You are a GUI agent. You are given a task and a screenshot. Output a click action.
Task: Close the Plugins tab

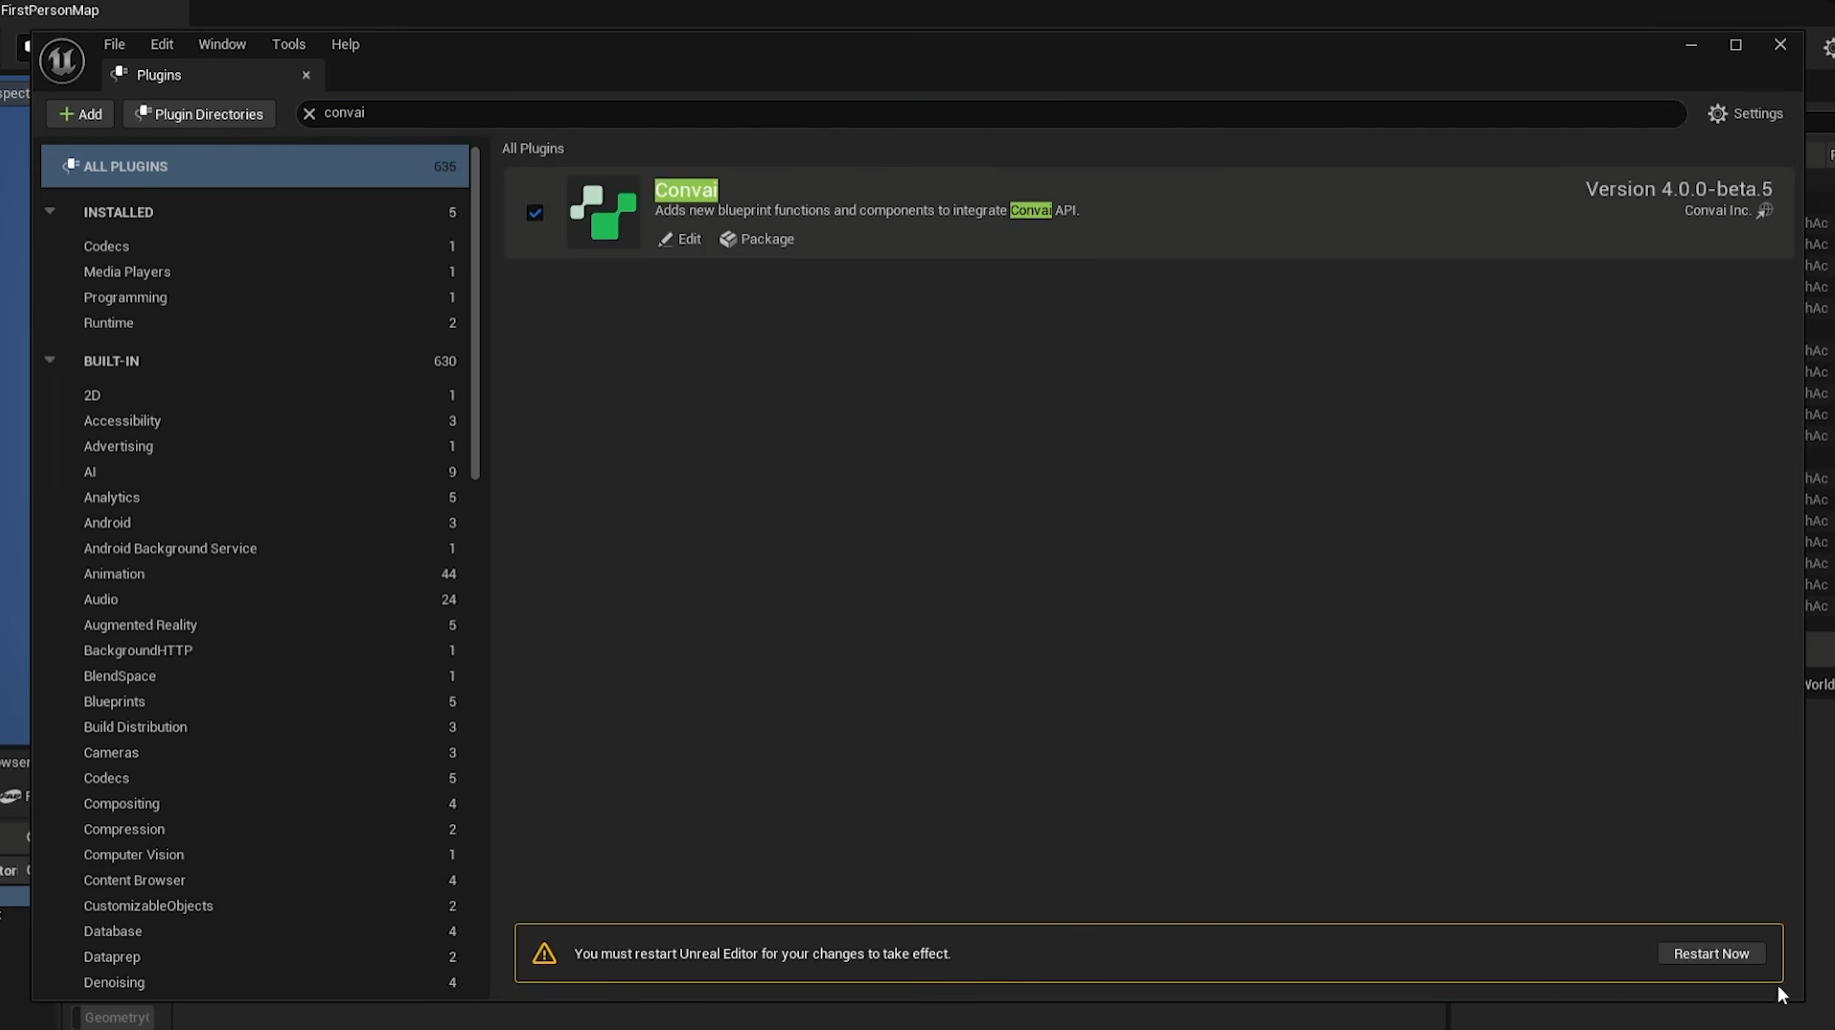[x=306, y=75]
